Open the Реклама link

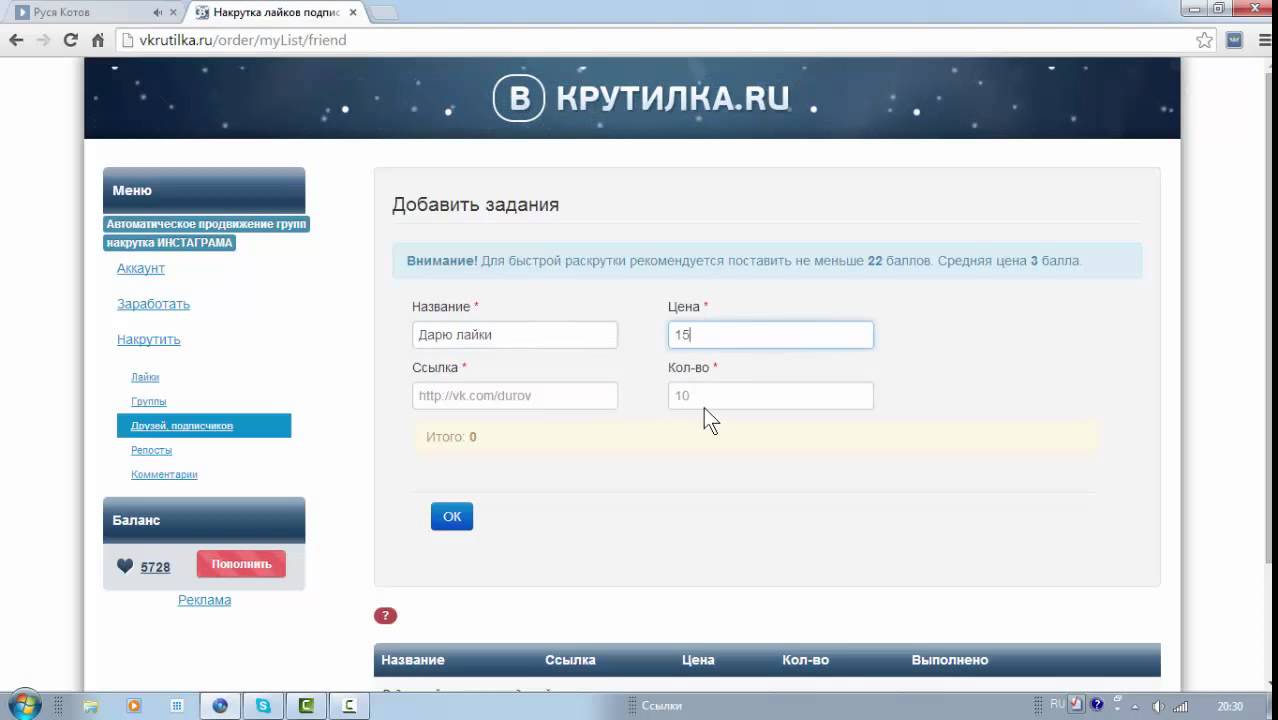tap(204, 600)
